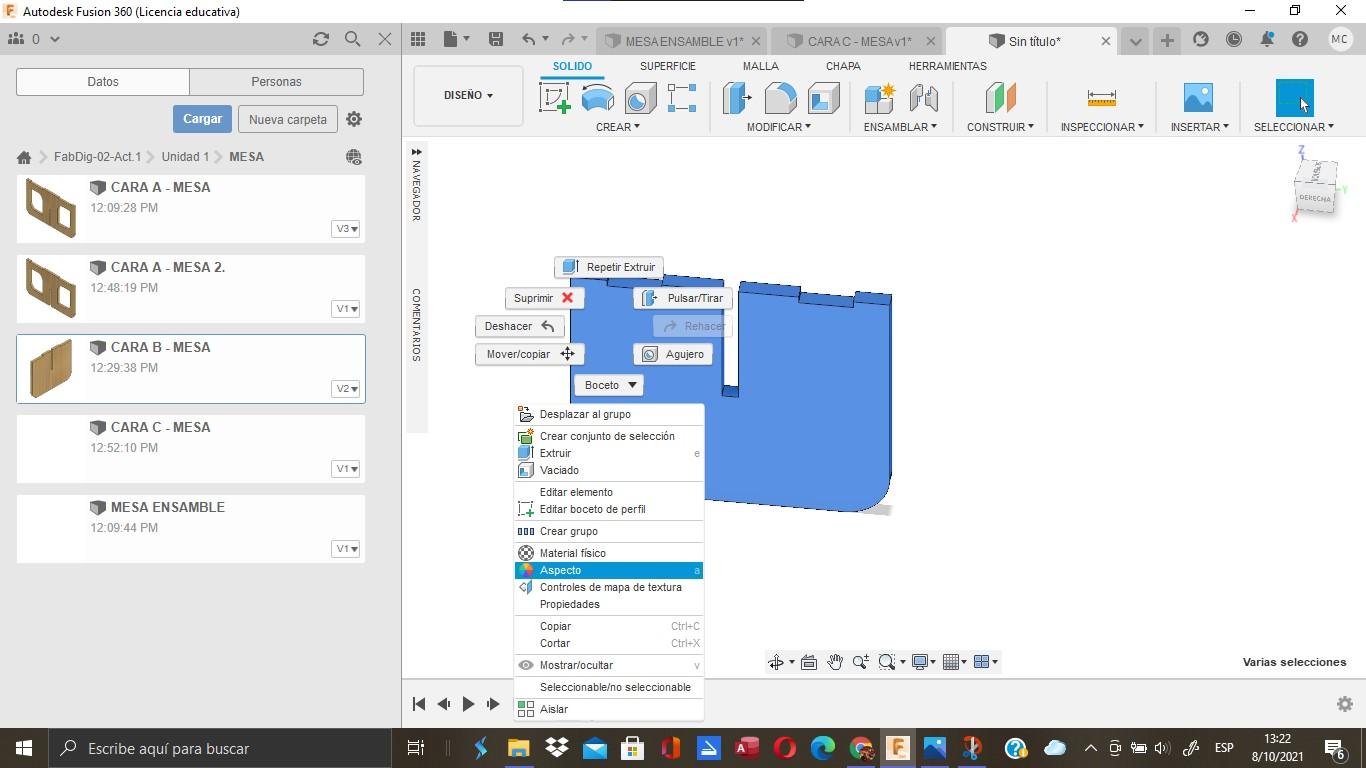Screen dimensions: 1366x768
Task: Open Fusion 360 from the taskbar
Action: click(x=898, y=748)
